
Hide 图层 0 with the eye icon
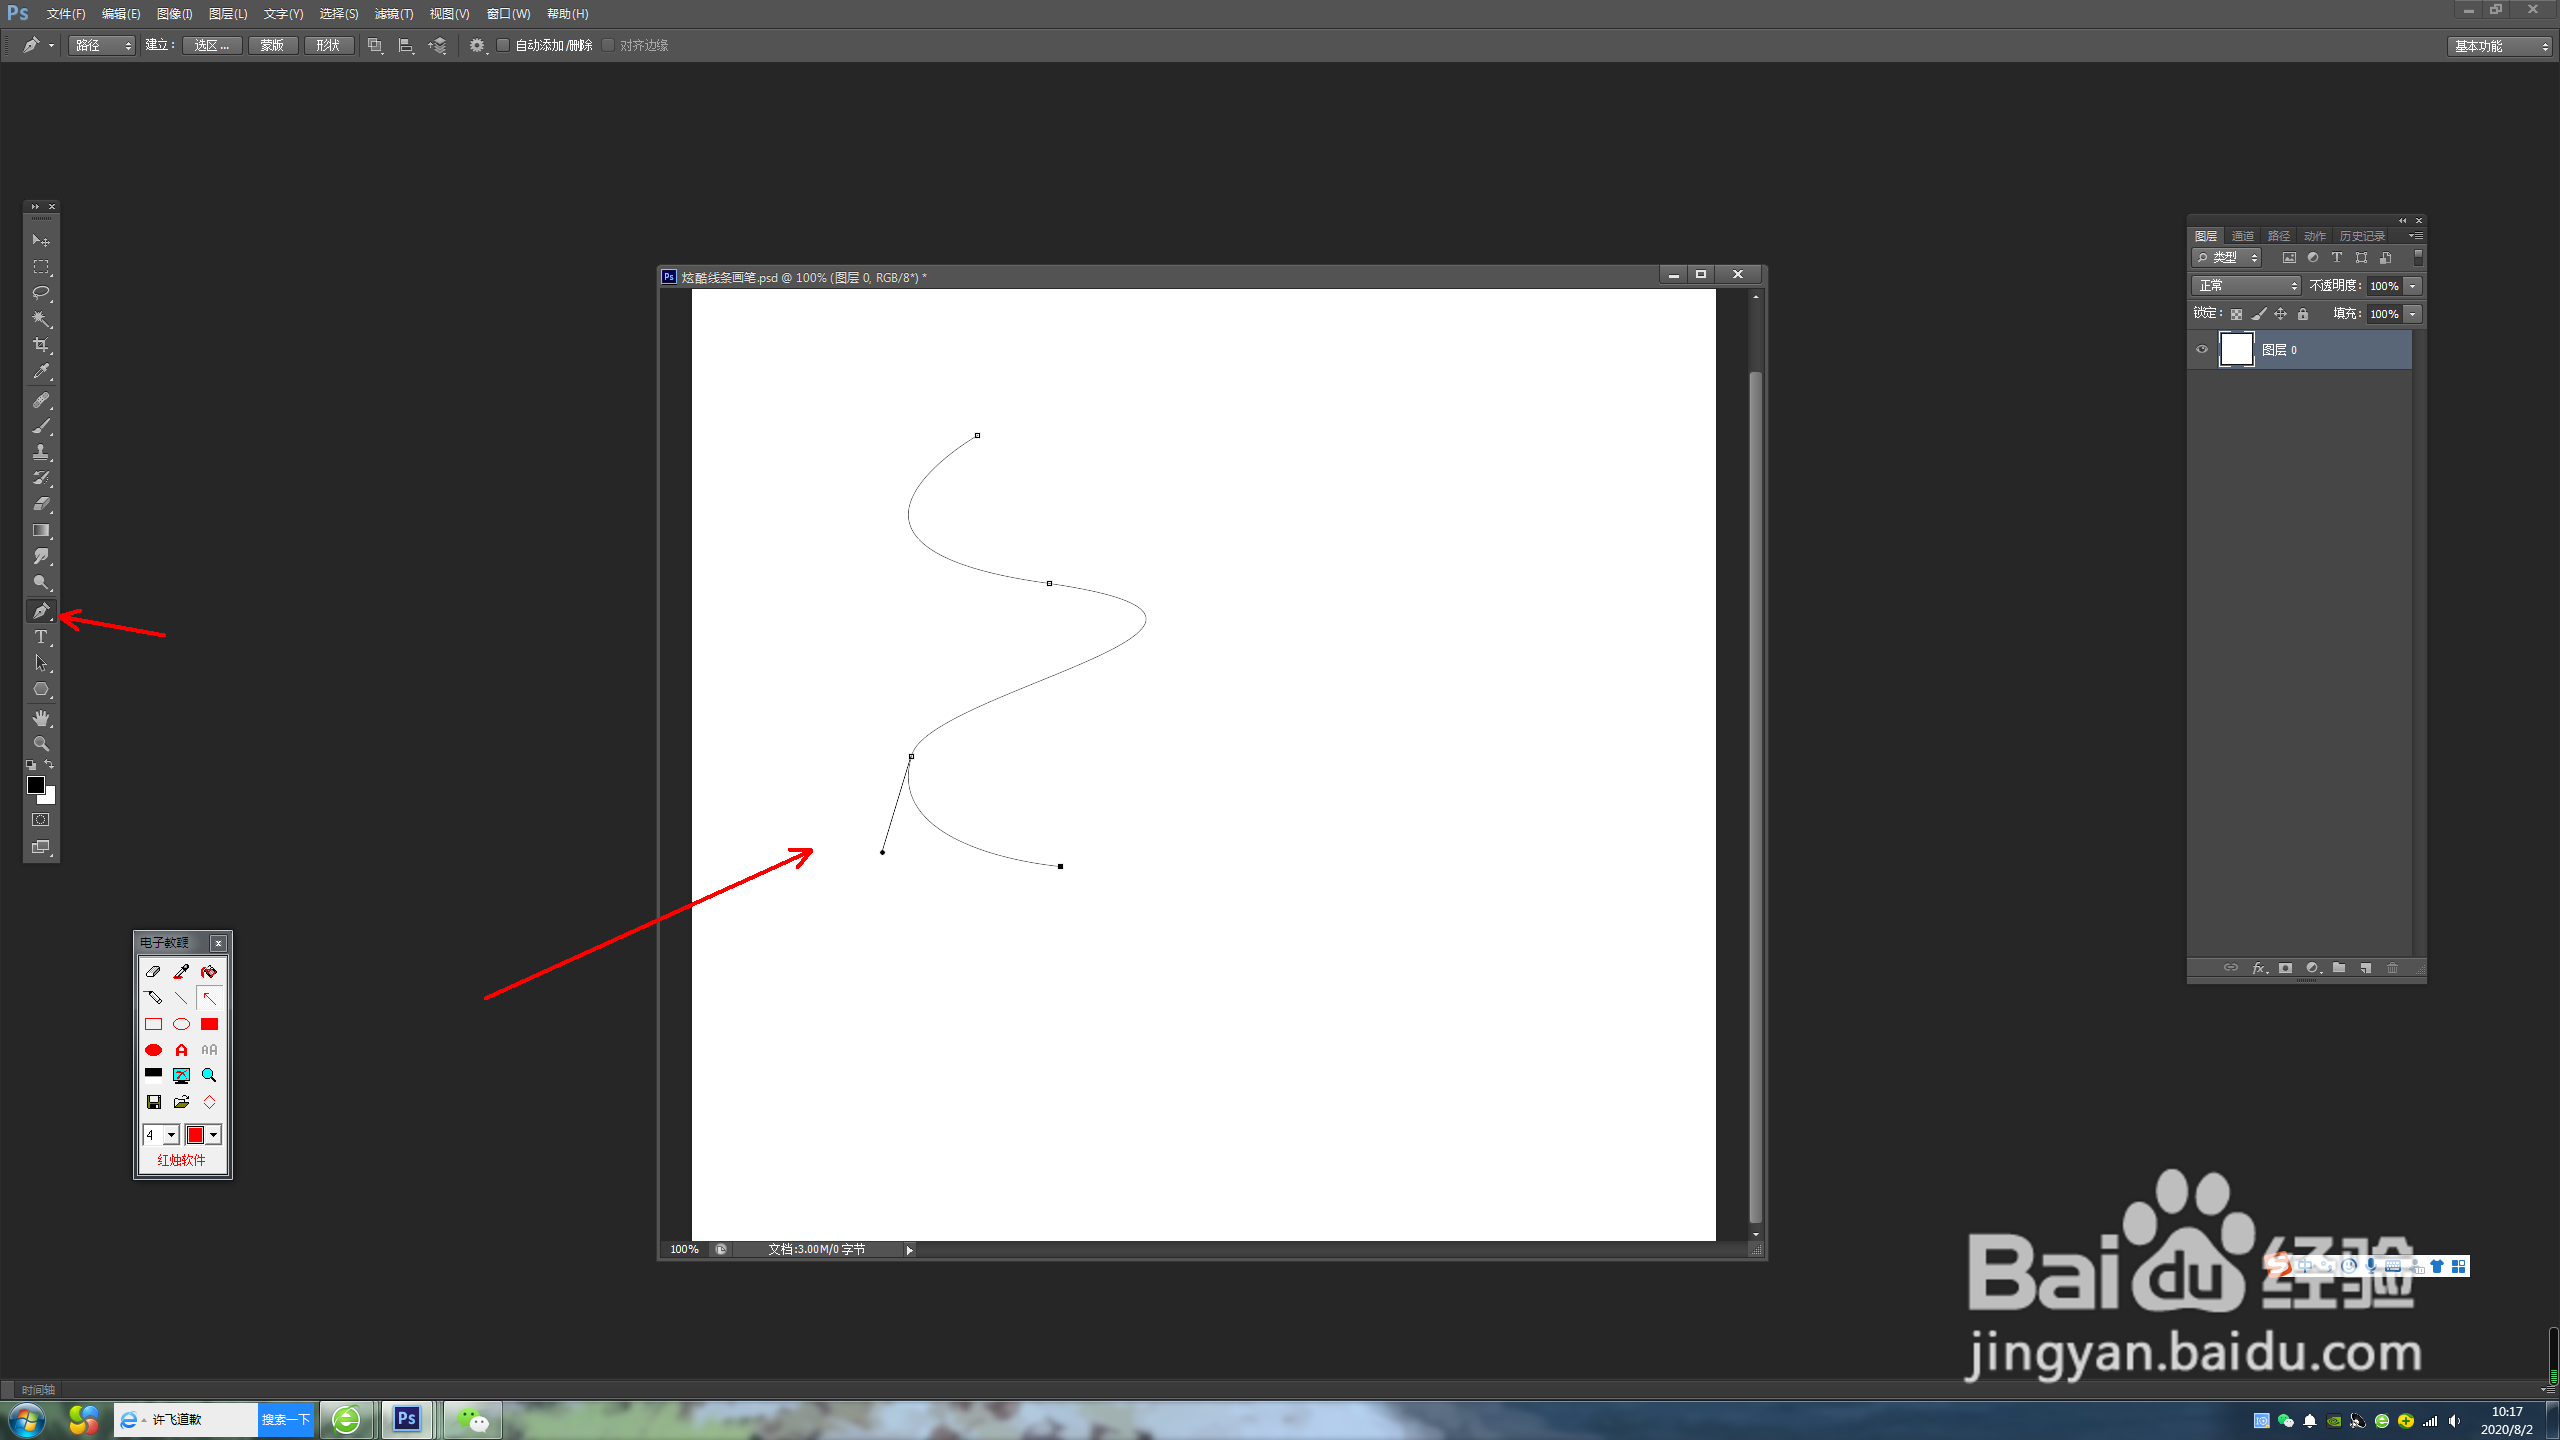[x=2202, y=350]
